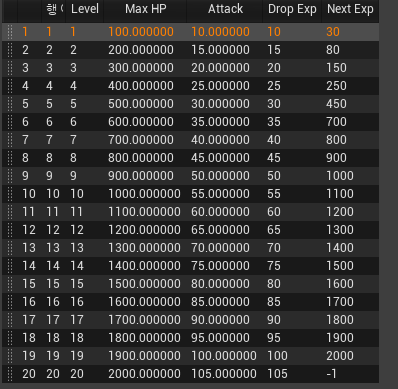Select the Attack cell 60.000000
This screenshot has width=398, height=389.
[x=220, y=212]
